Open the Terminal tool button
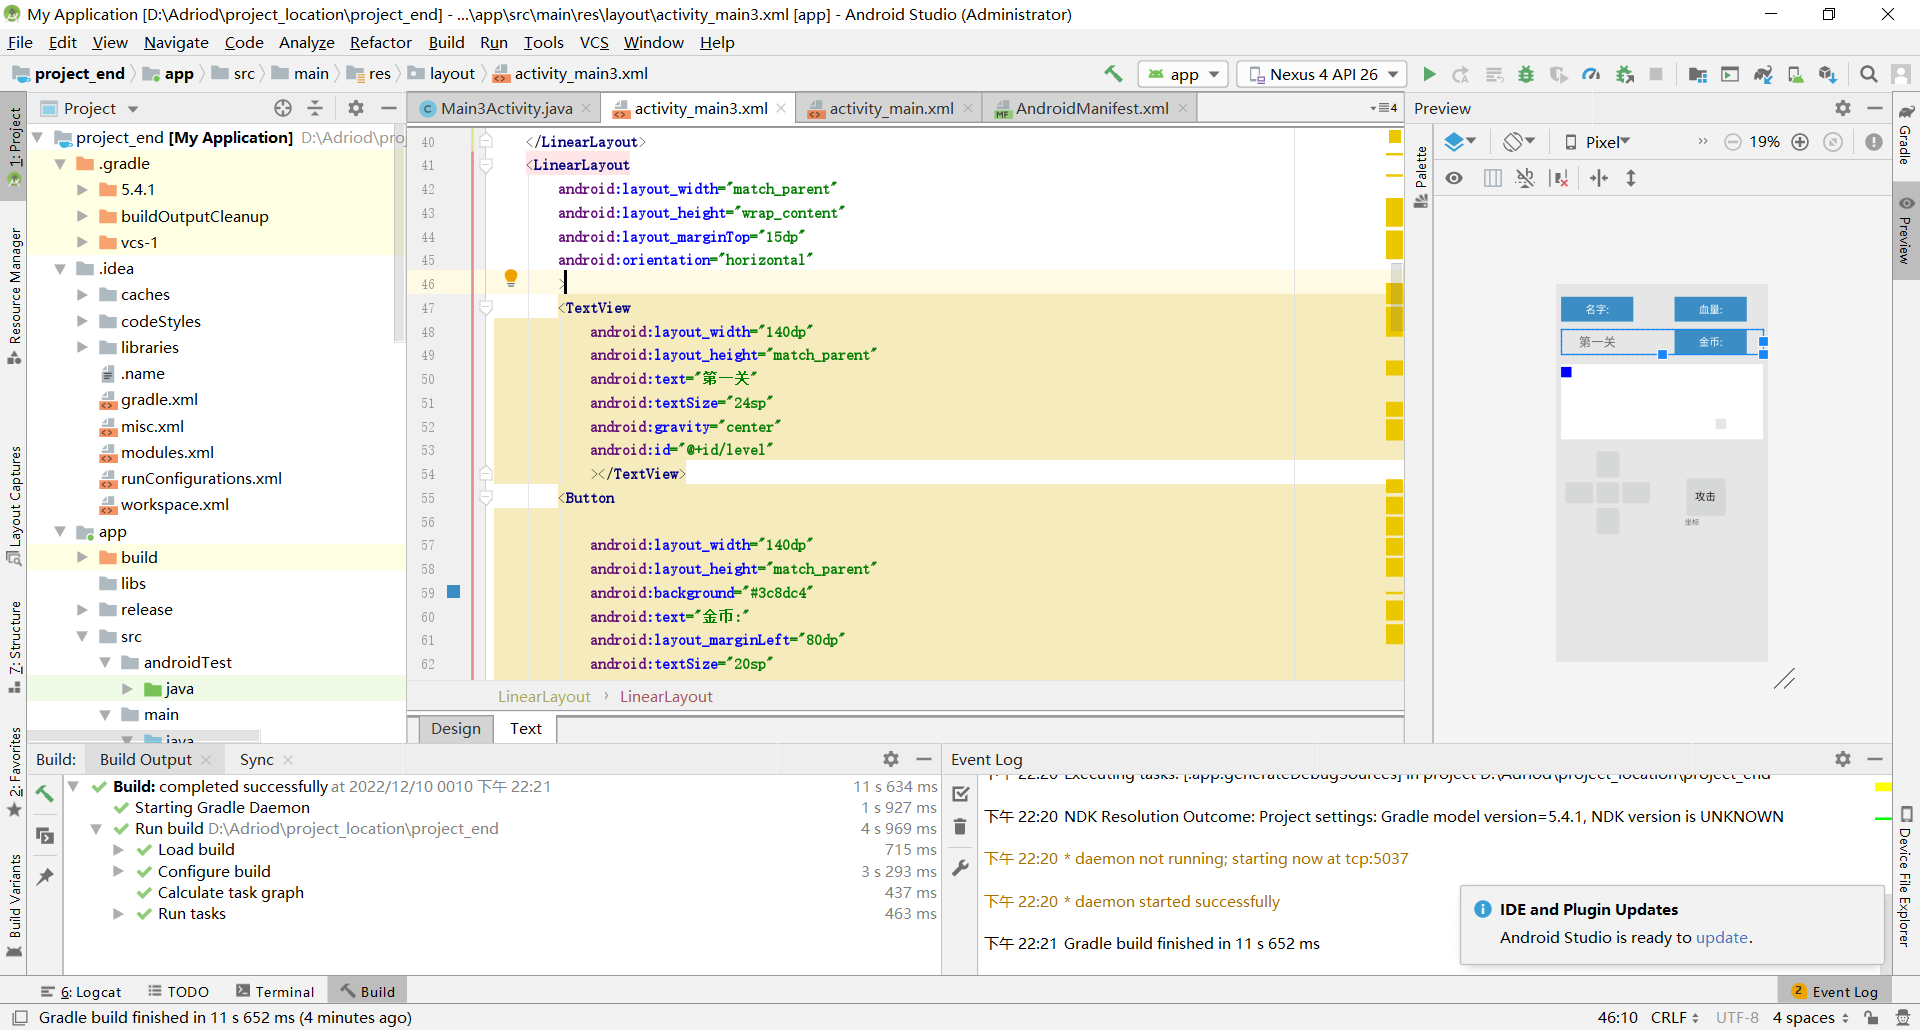This screenshot has width=1920, height=1030. pos(275,991)
